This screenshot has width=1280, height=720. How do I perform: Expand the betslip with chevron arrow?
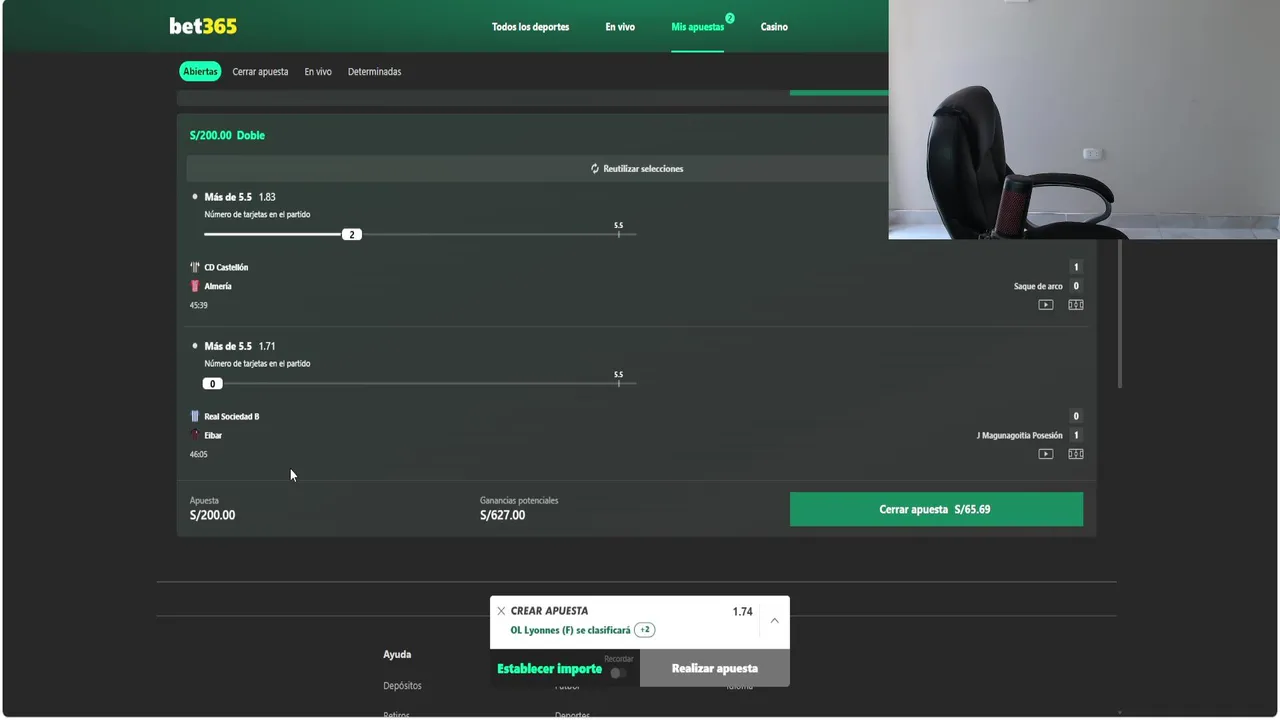[x=774, y=621]
